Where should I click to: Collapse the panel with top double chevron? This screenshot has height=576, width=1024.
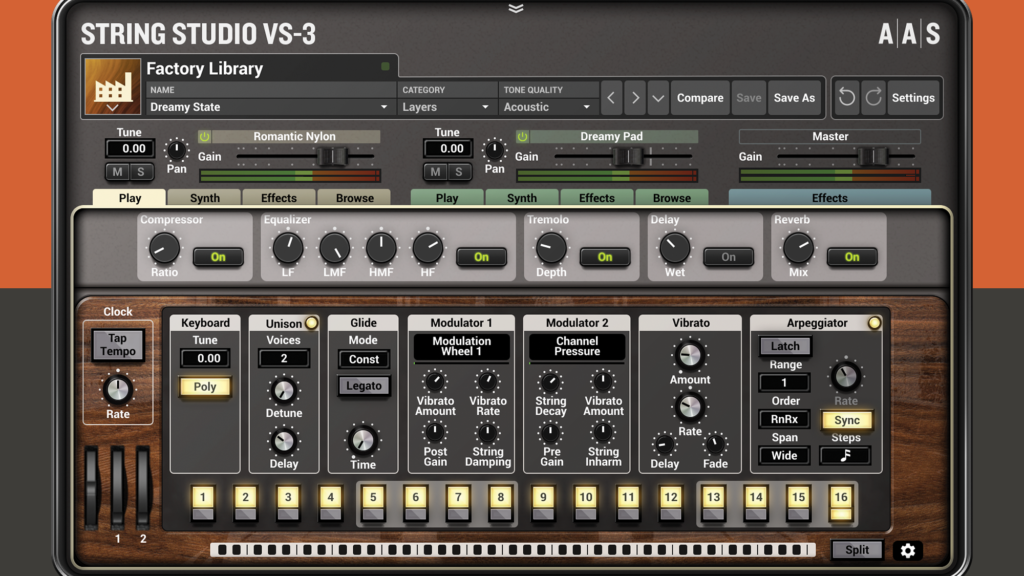click(x=516, y=8)
